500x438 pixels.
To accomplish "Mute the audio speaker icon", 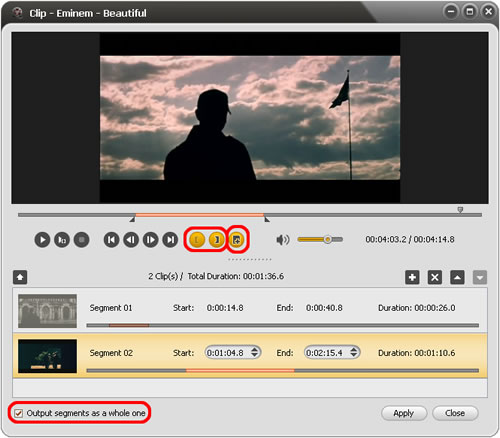I will pyautogui.click(x=283, y=240).
